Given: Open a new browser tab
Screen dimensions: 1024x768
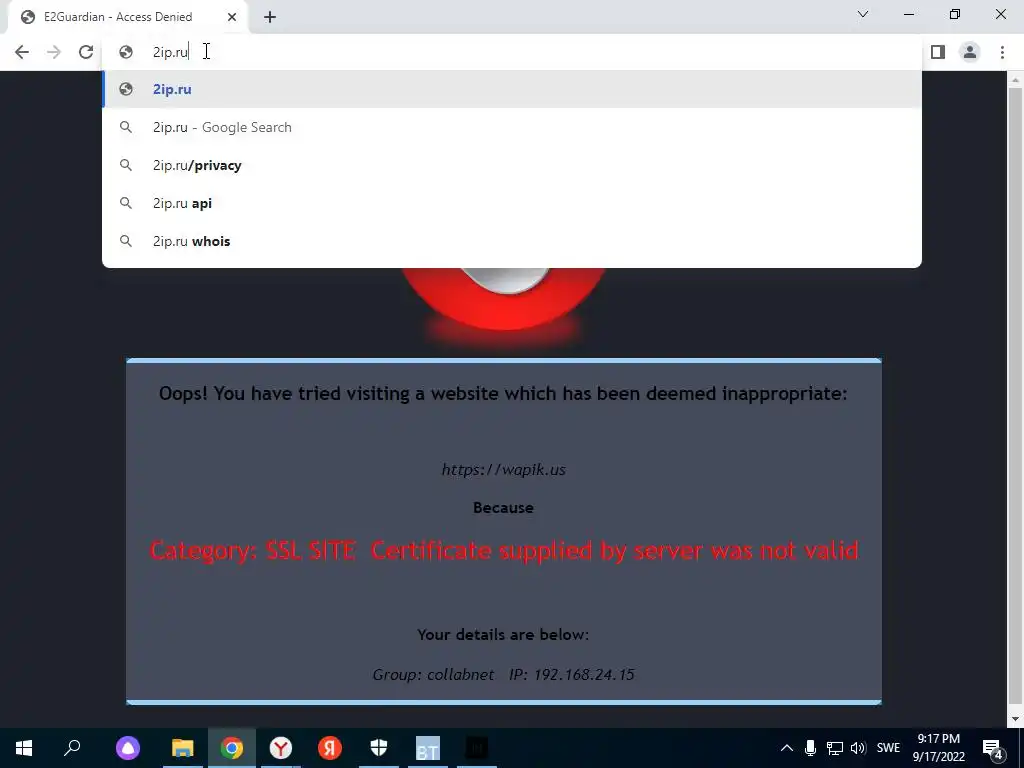Looking at the screenshot, I should coord(270,17).
